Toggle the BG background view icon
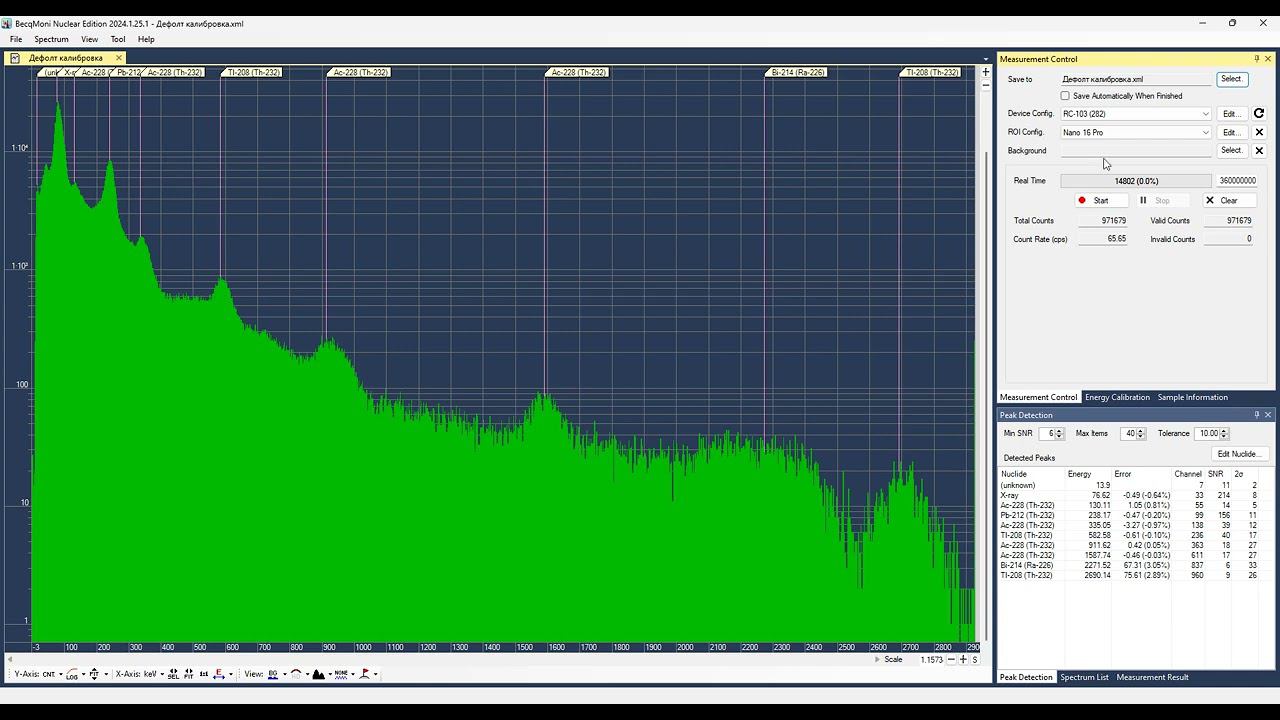This screenshot has height=720, width=1280. [x=273, y=674]
